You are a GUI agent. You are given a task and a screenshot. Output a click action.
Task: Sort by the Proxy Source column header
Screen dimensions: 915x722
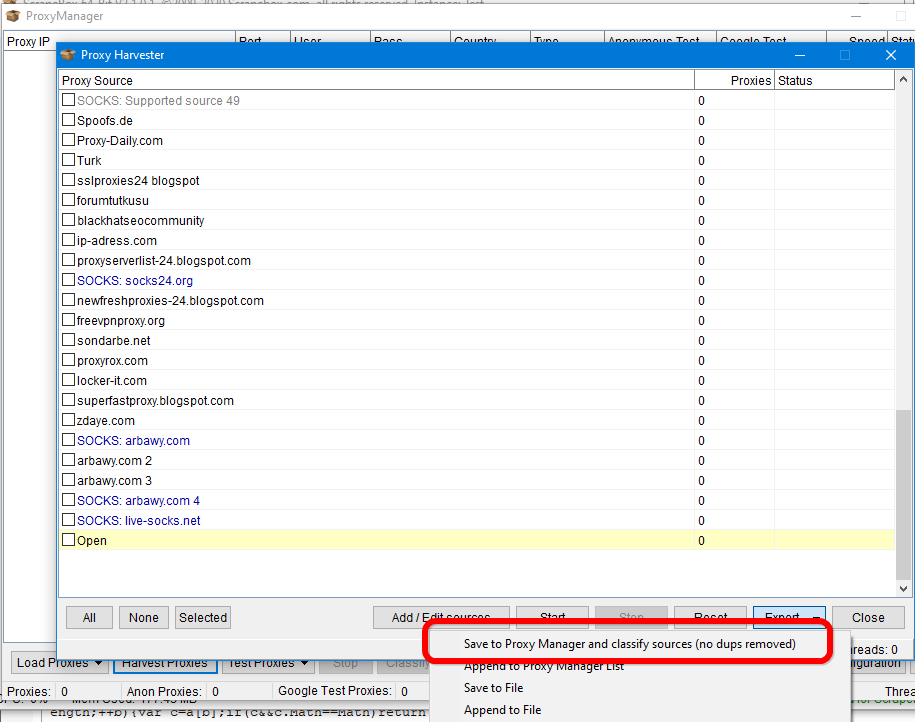376,81
